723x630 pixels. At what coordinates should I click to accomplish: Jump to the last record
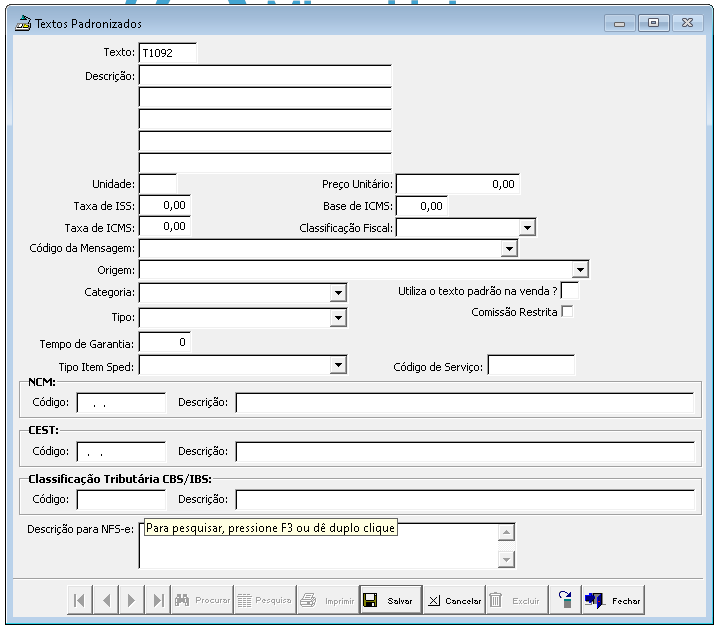(158, 600)
